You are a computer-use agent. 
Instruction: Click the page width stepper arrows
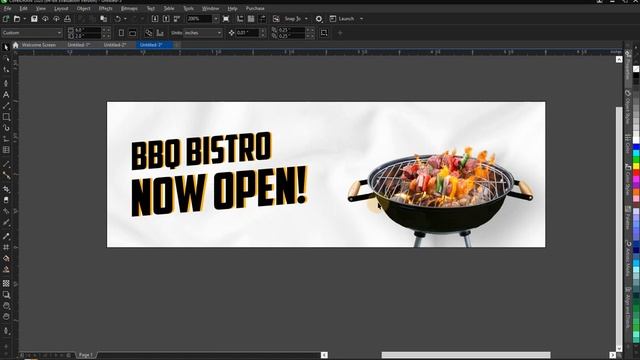(106, 30)
